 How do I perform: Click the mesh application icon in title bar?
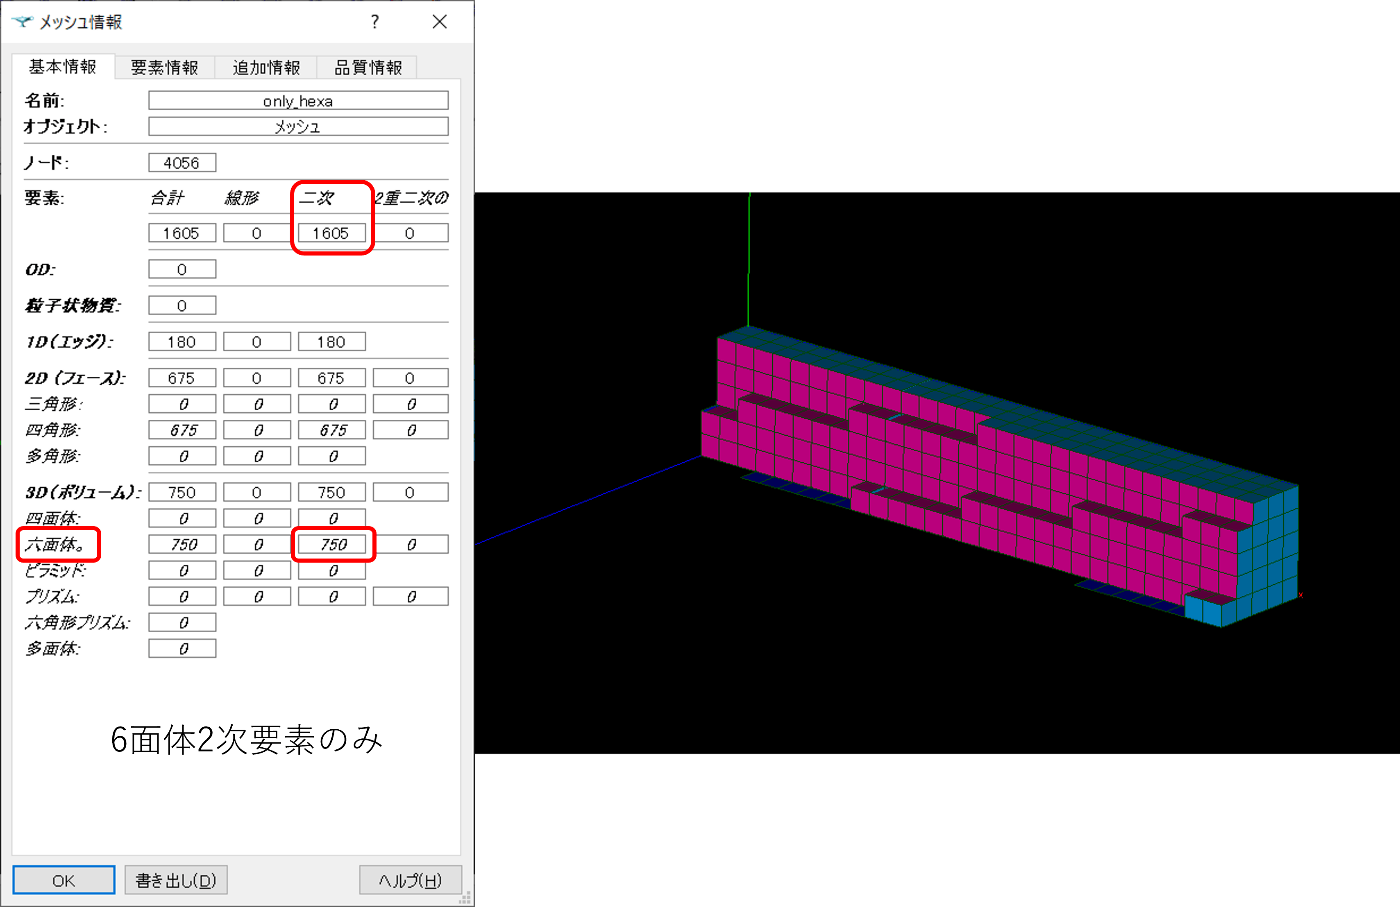pyautogui.click(x=22, y=20)
